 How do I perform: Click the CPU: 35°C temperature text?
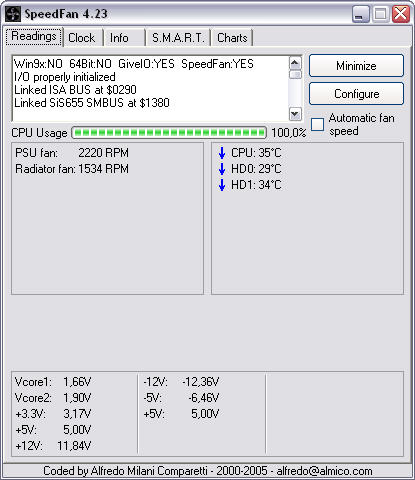pyautogui.click(x=256, y=153)
